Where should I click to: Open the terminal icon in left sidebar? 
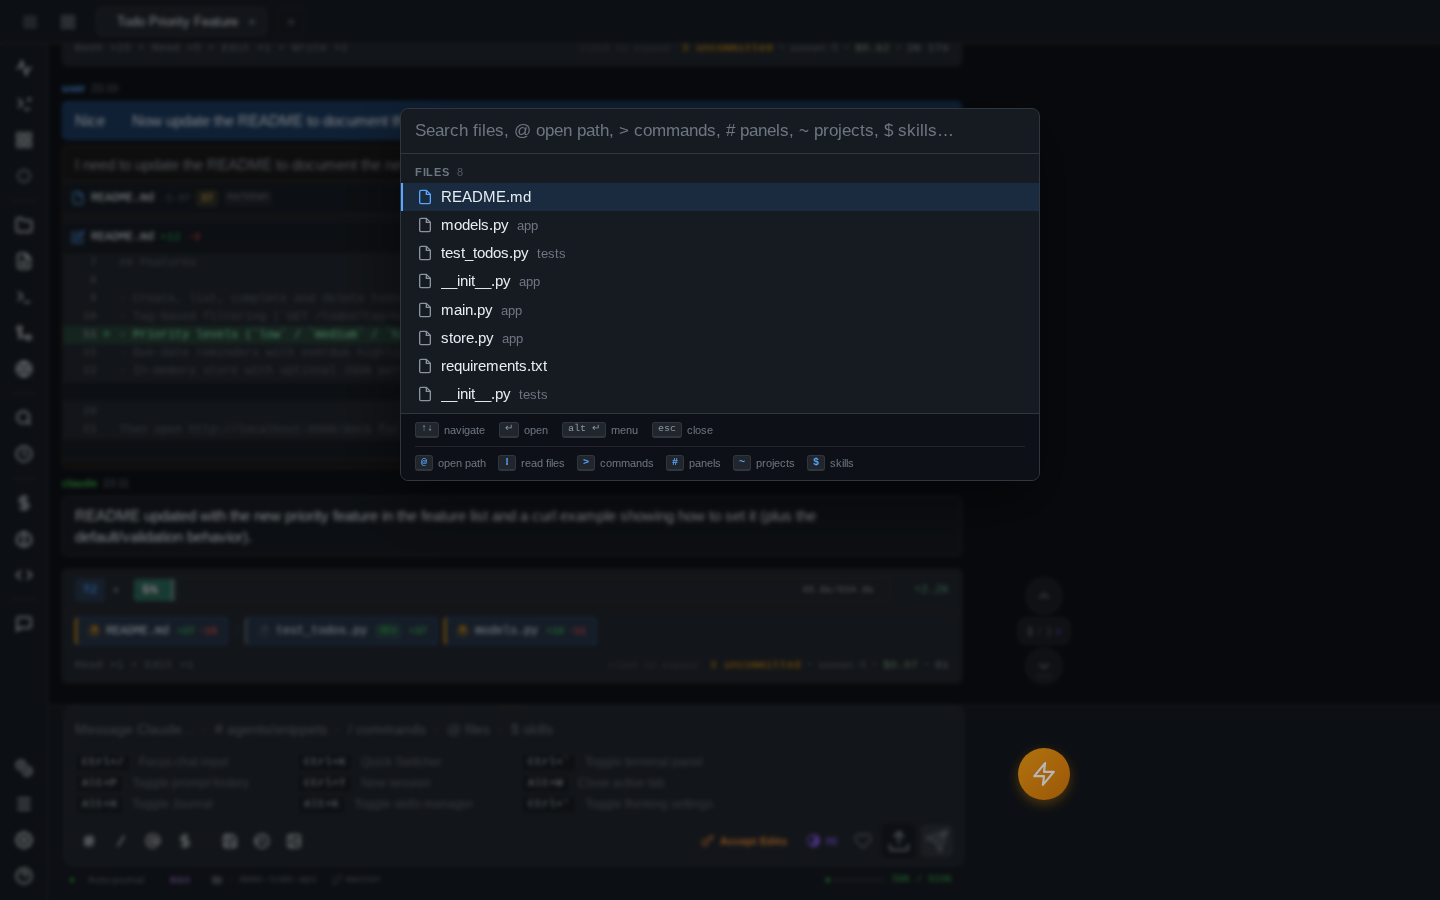24,297
